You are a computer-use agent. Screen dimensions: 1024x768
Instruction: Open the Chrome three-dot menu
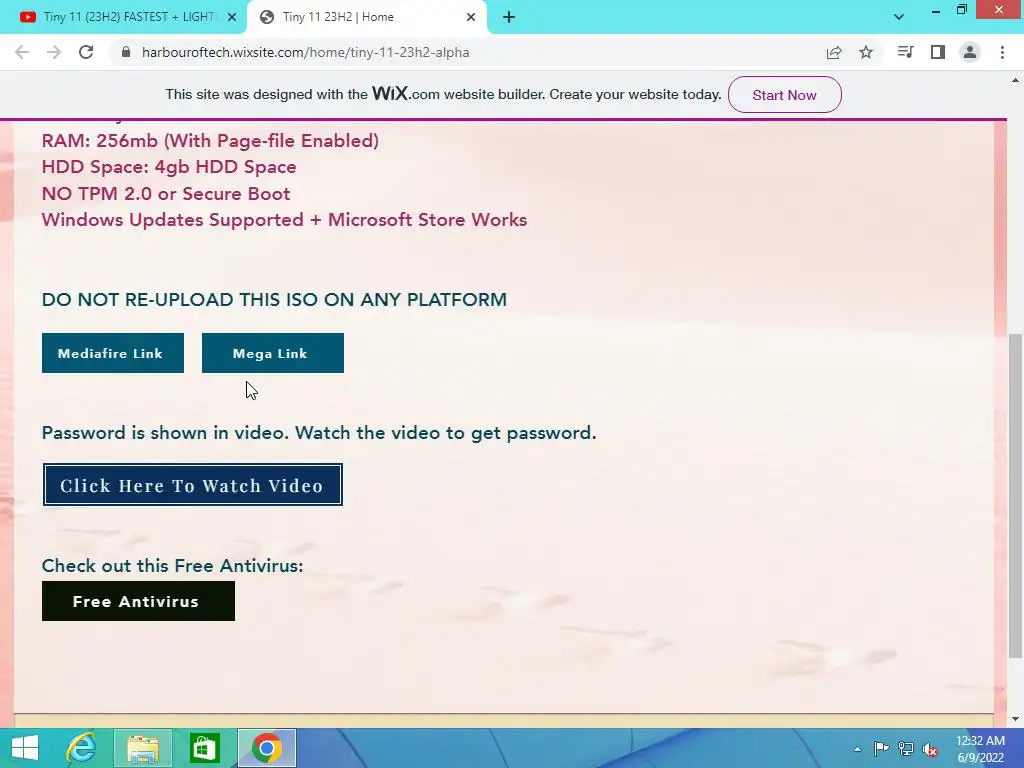coord(1002,52)
